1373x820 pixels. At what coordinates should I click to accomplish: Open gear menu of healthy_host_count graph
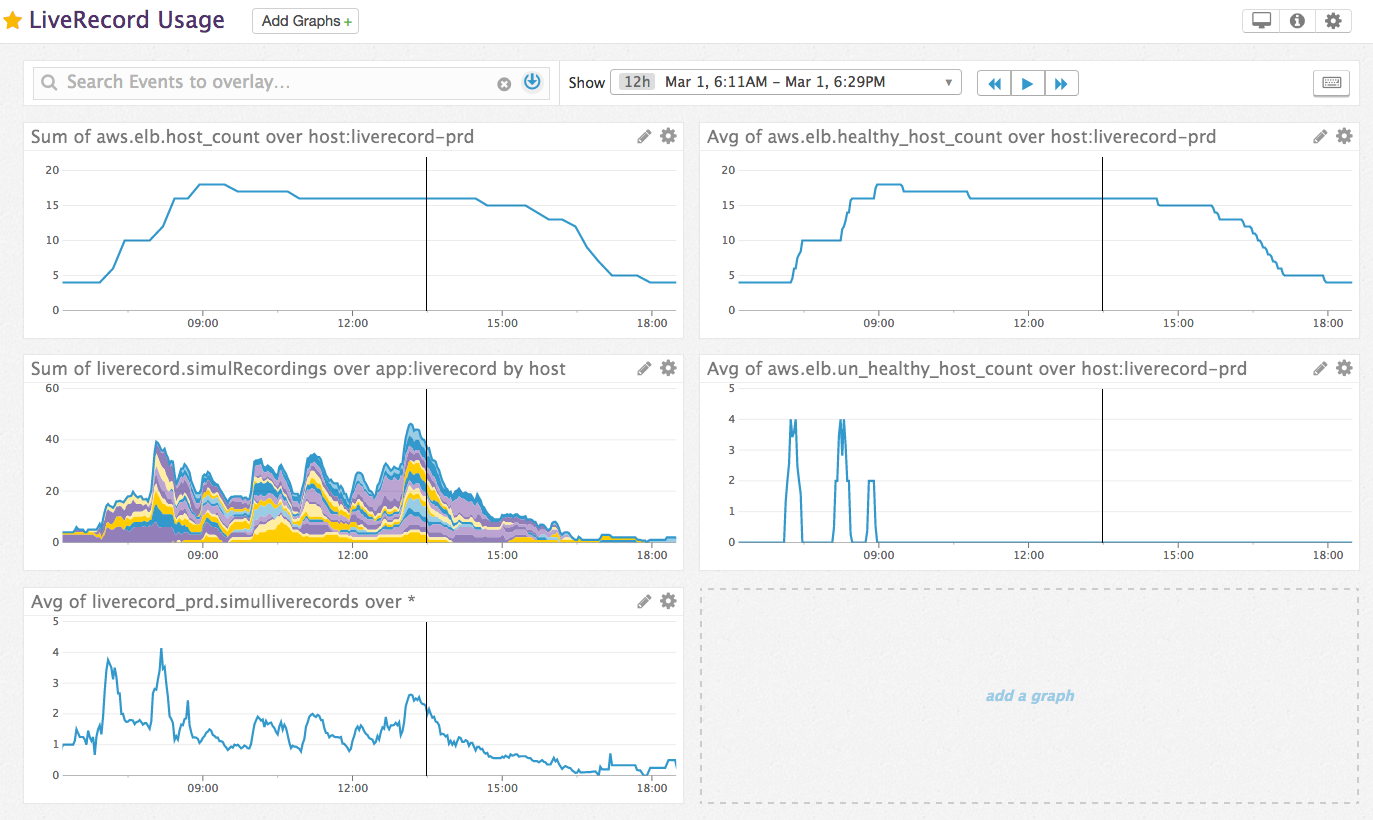point(1344,136)
